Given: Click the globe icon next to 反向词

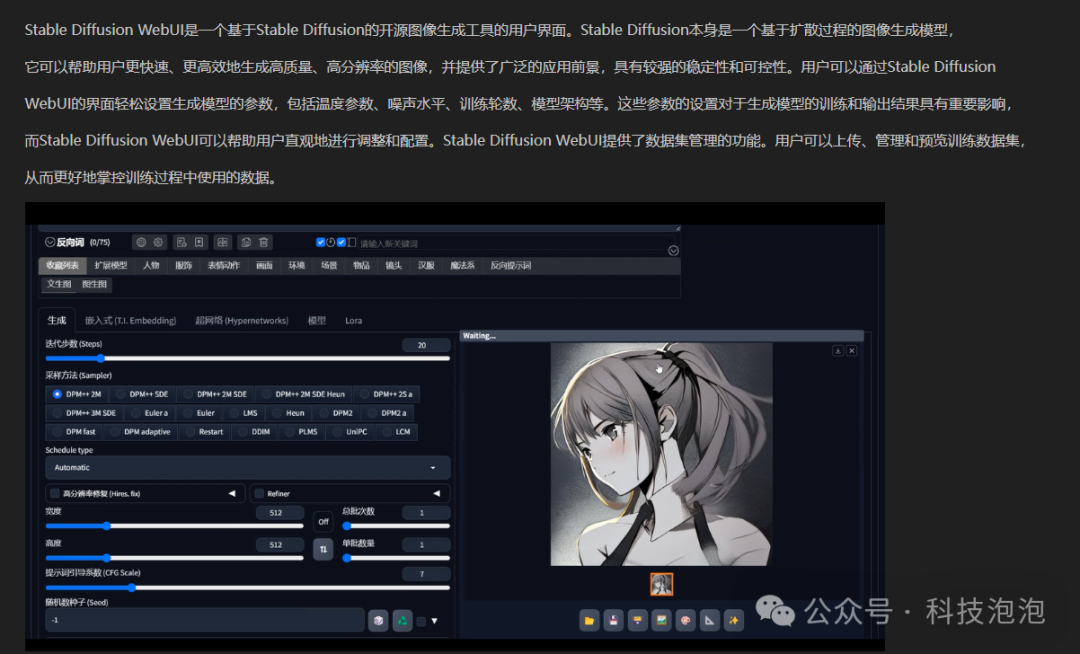Looking at the screenshot, I should coord(141,242).
